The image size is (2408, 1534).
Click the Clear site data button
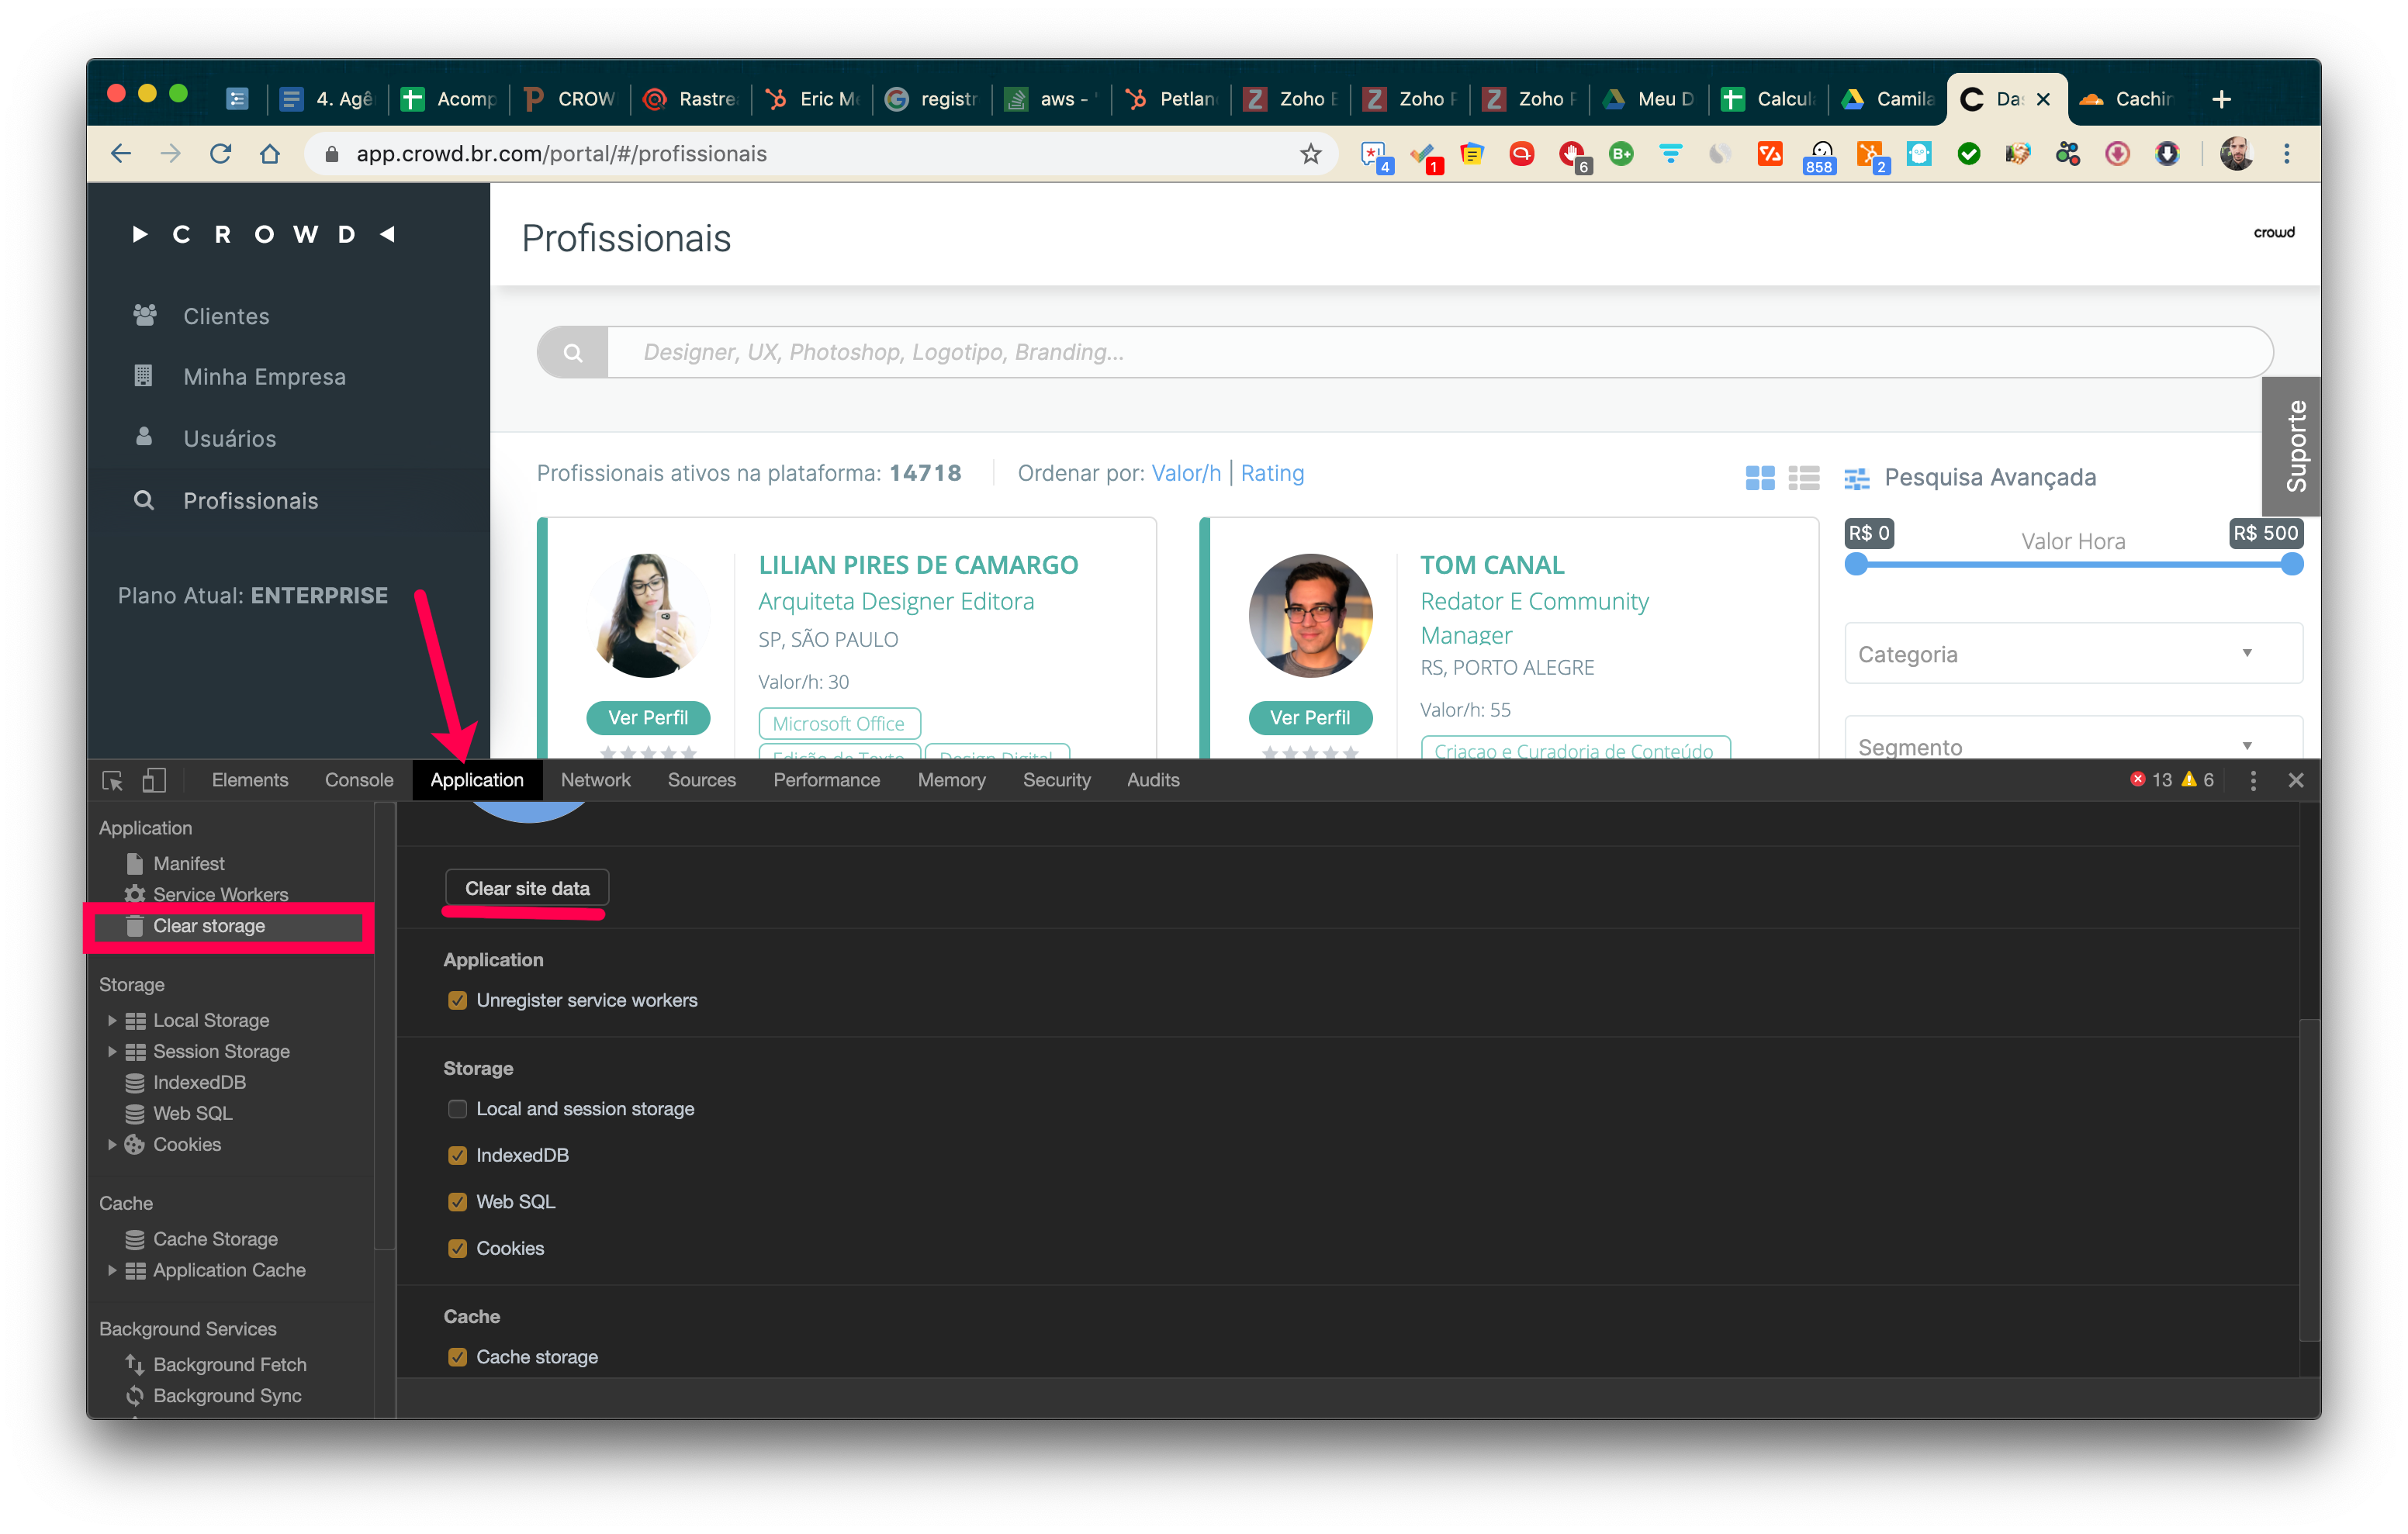pos(527,888)
